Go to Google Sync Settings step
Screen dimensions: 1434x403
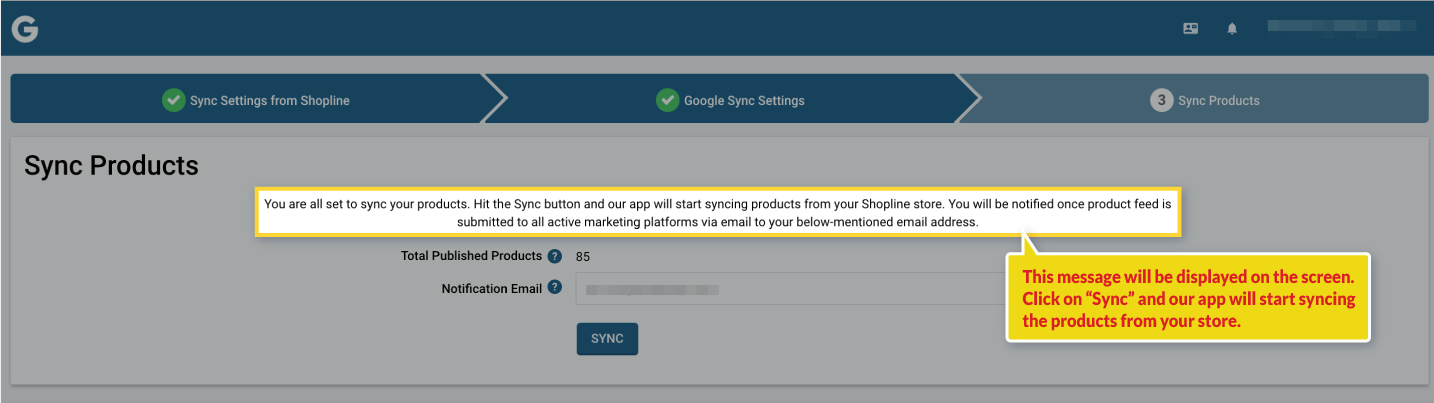click(x=730, y=100)
